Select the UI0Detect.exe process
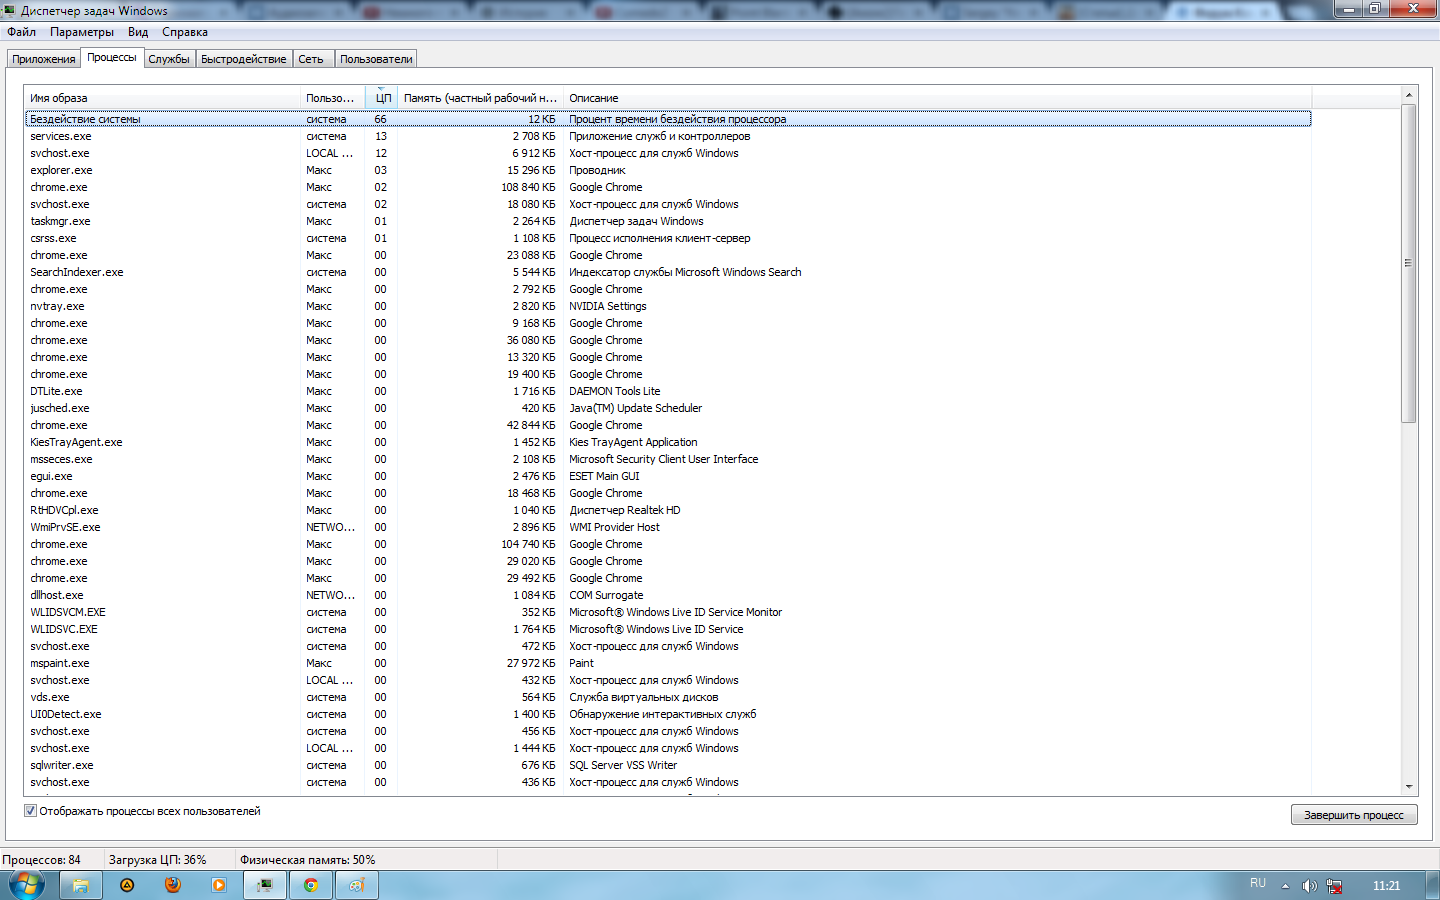Screen dimensions: 1440x900 pyautogui.click(x=668, y=714)
